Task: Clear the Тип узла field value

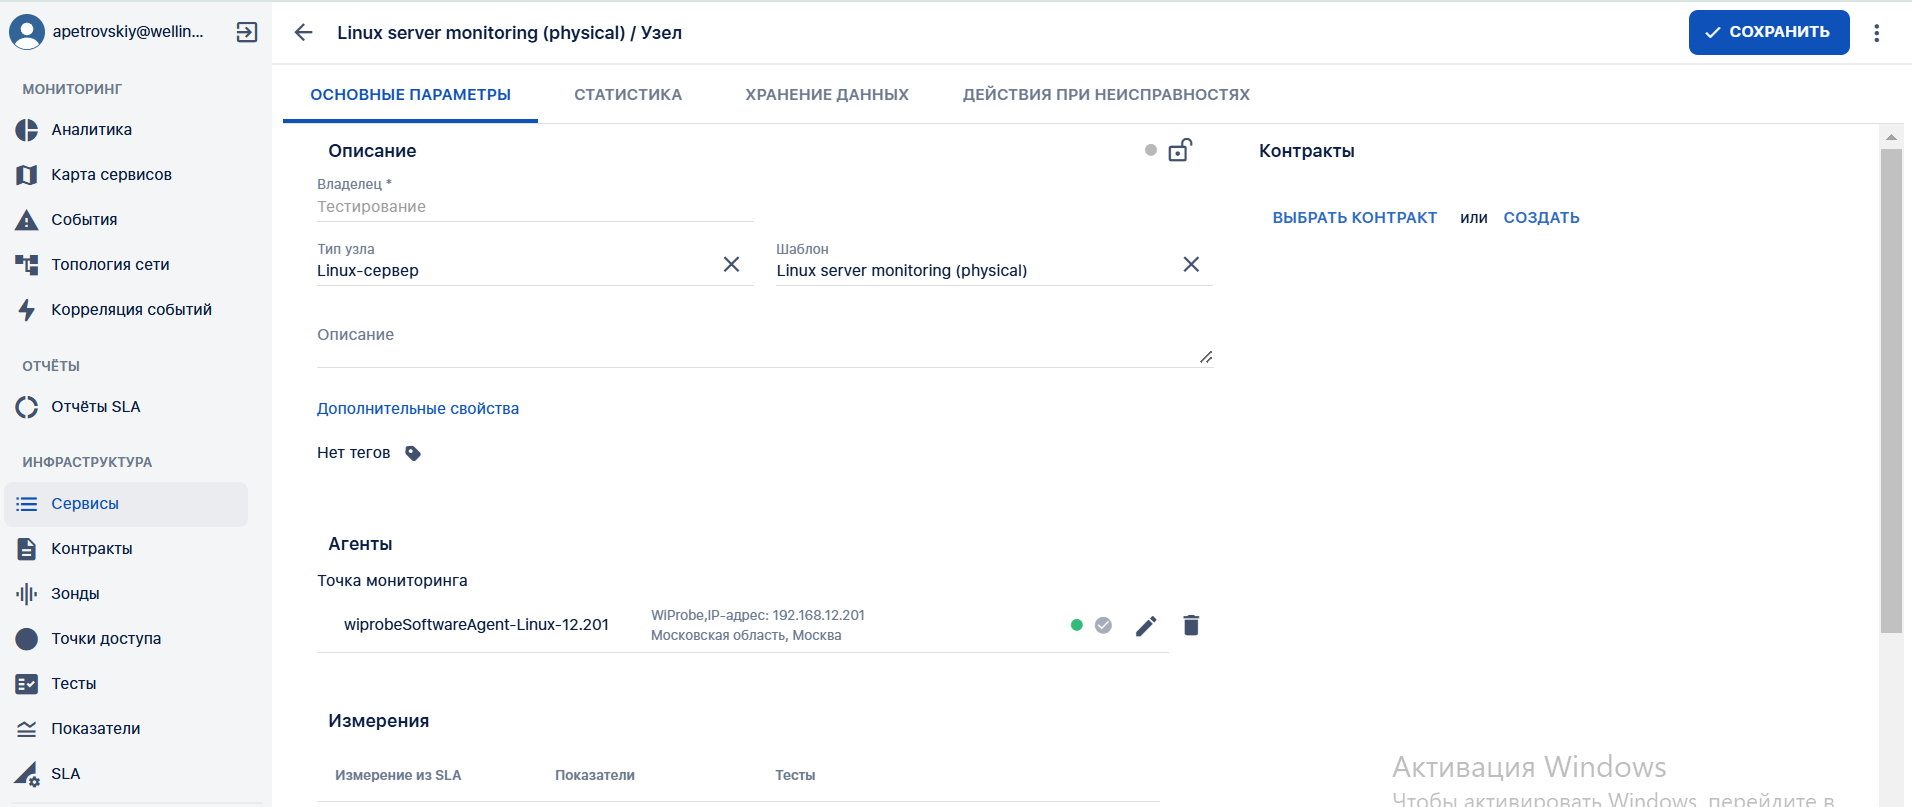Action: [x=731, y=264]
